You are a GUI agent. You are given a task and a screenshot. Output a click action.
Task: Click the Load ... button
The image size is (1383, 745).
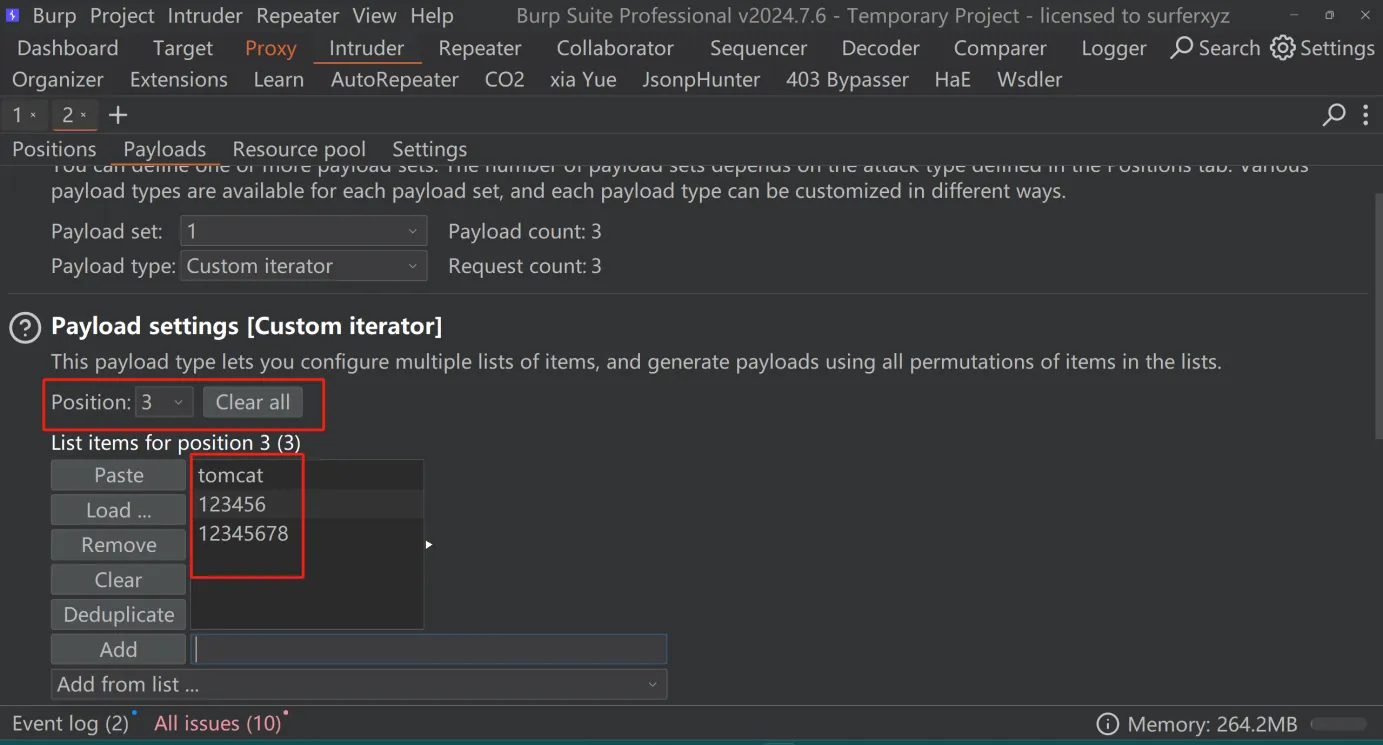coord(118,510)
